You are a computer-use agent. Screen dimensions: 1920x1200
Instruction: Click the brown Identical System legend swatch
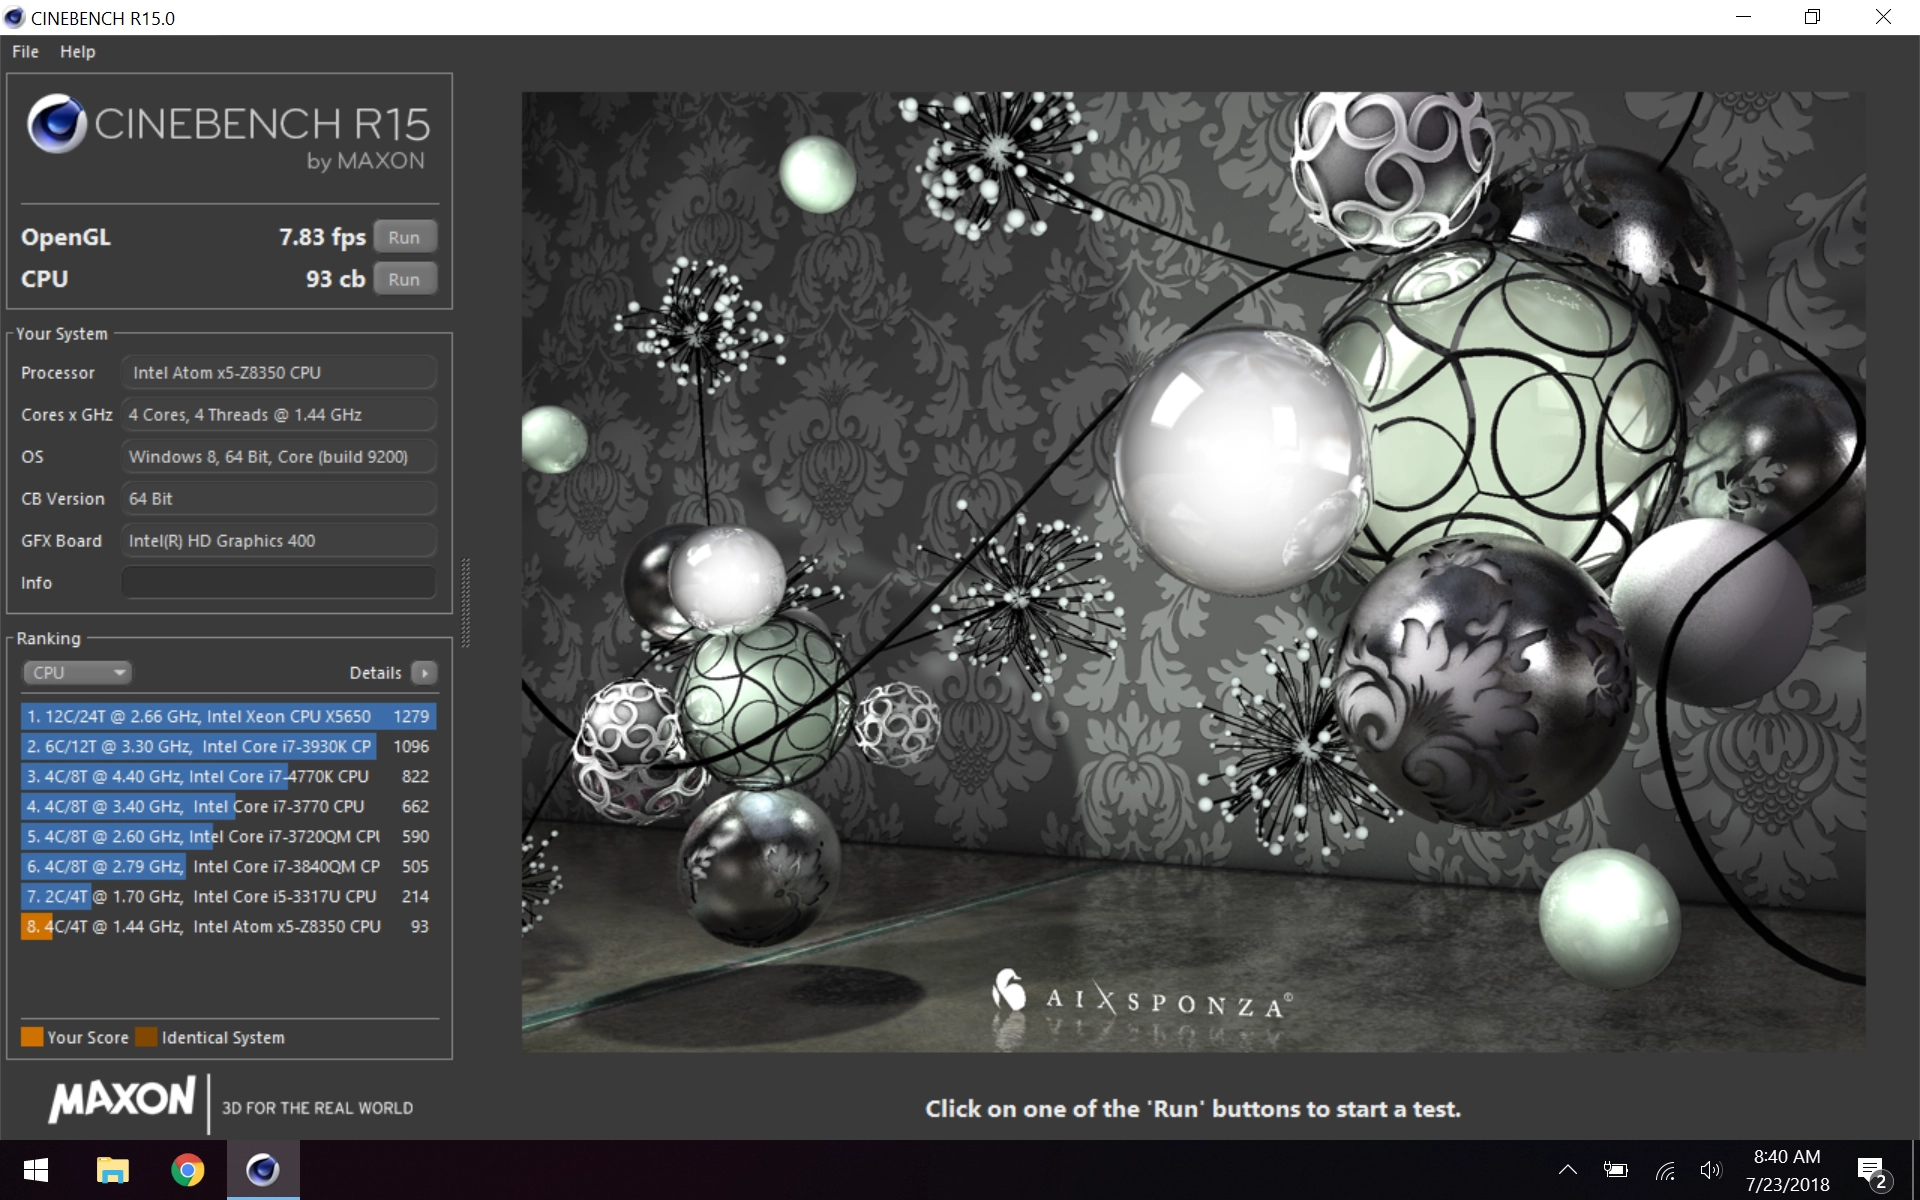coord(146,1036)
